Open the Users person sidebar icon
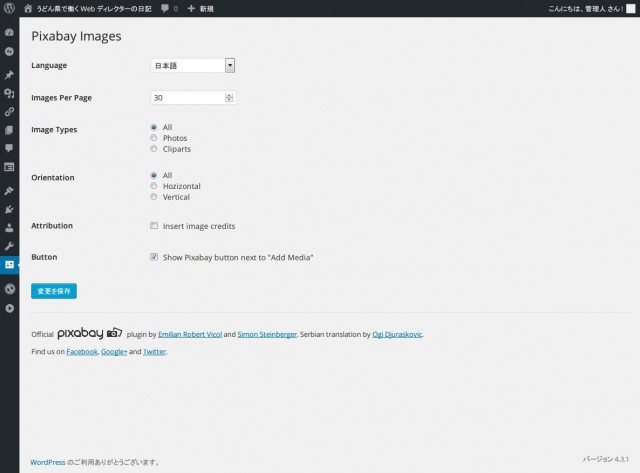 (9, 228)
